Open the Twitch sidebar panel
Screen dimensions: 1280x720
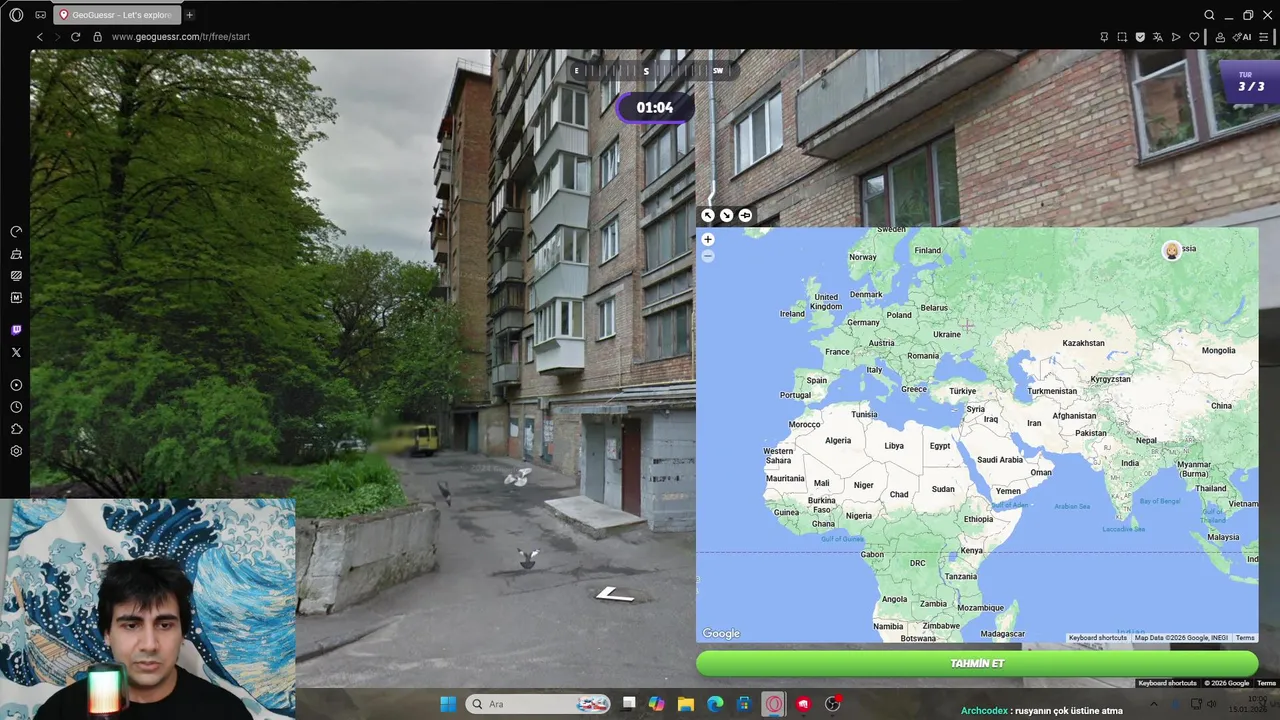coord(16,330)
